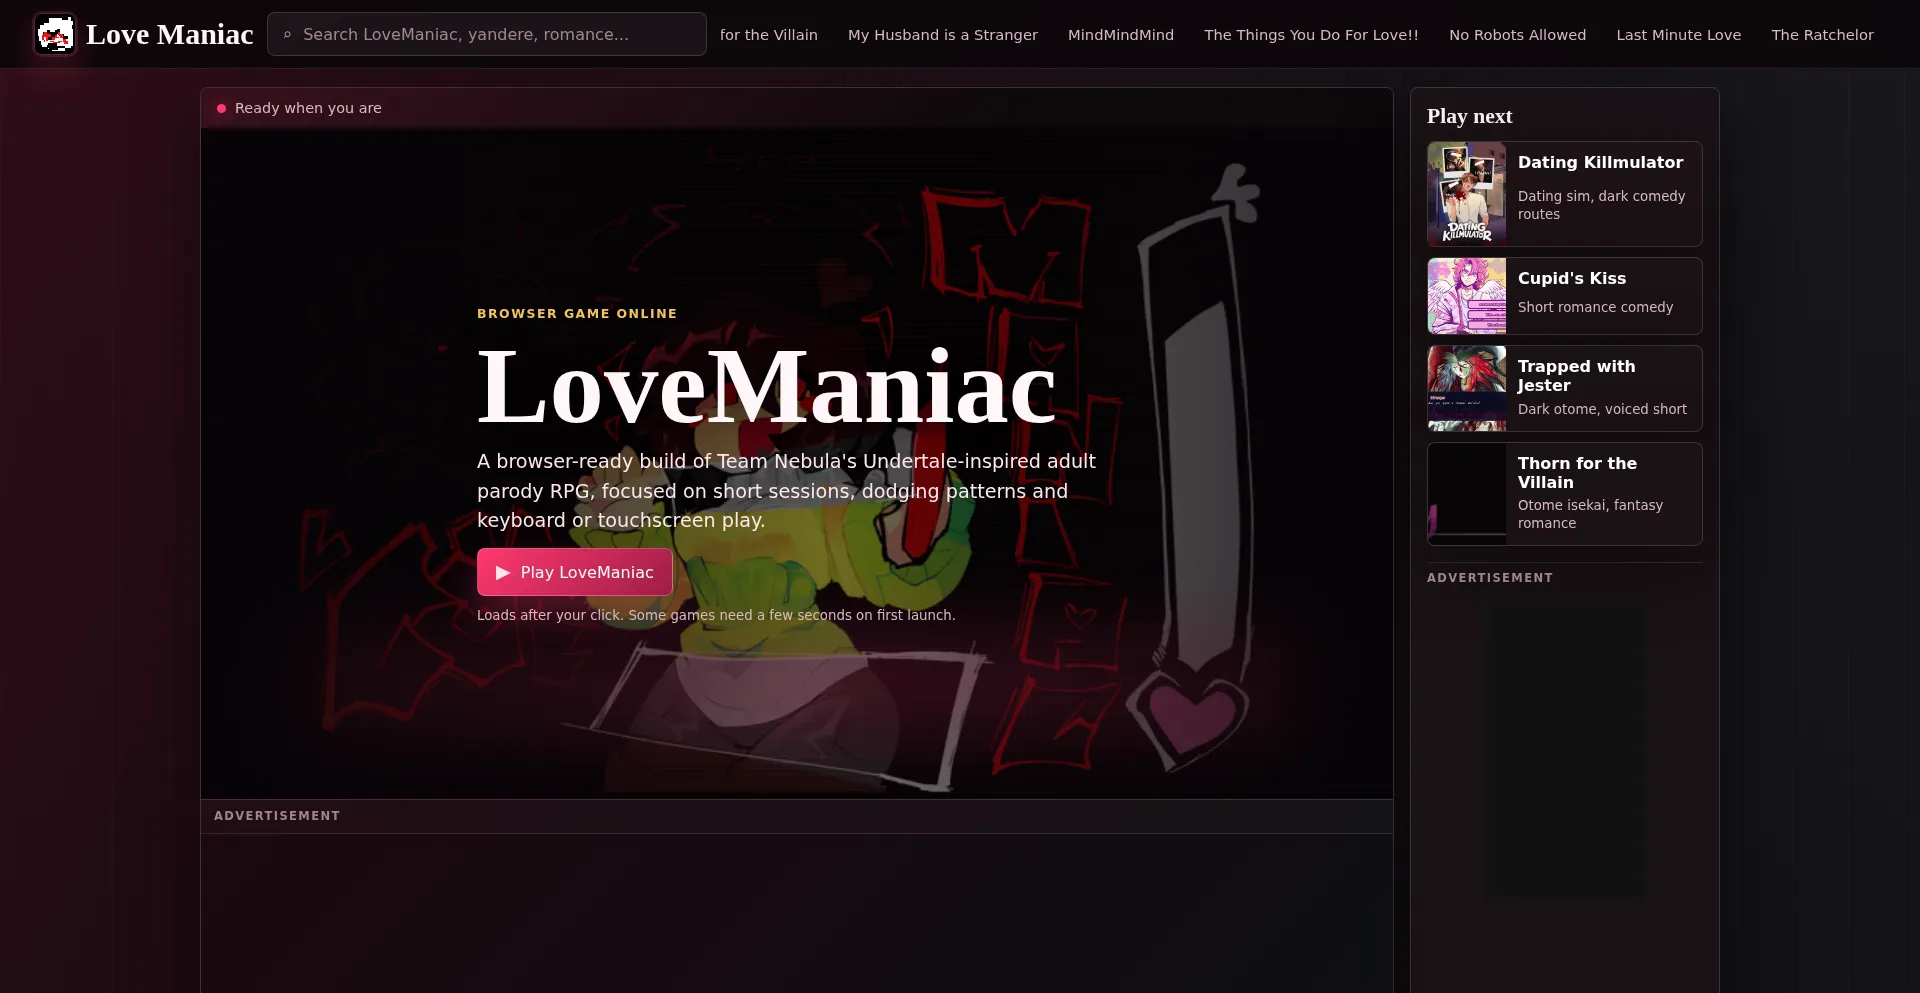1920x993 pixels.
Task: Click the 'Dating sim, dark comedy routes' description
Action: click(1601, 205)
